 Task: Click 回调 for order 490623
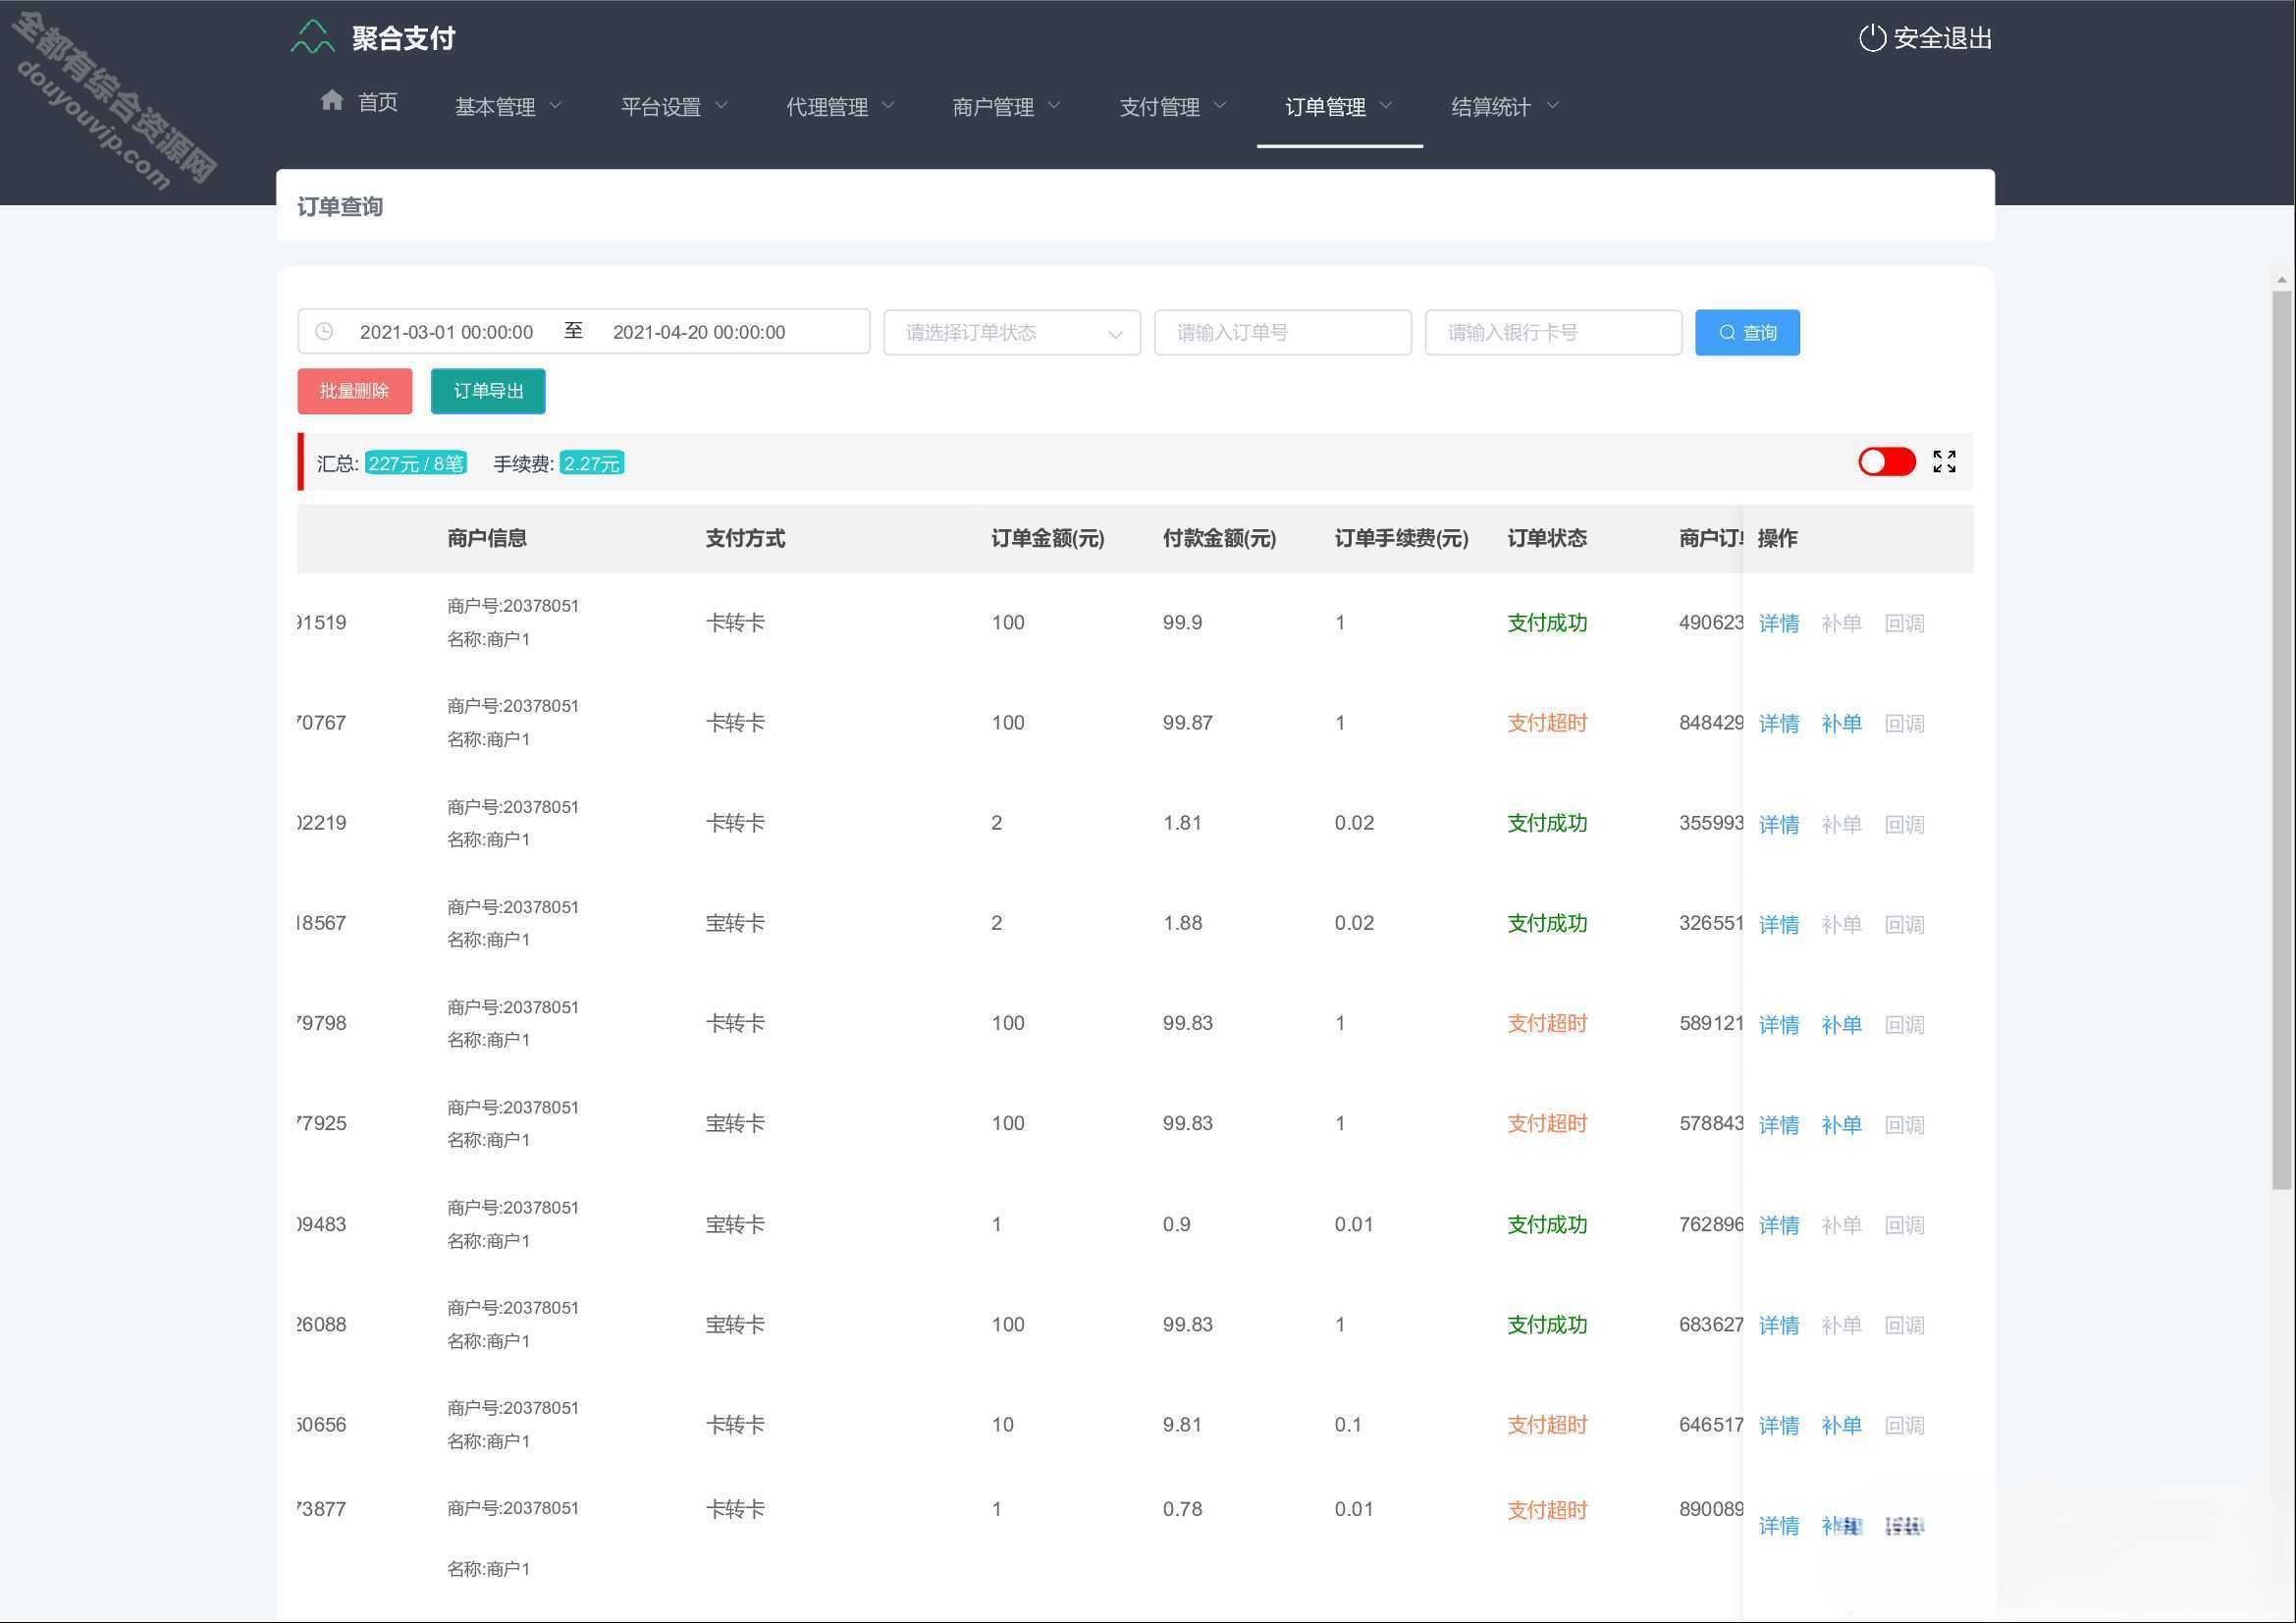(1904, 623)
